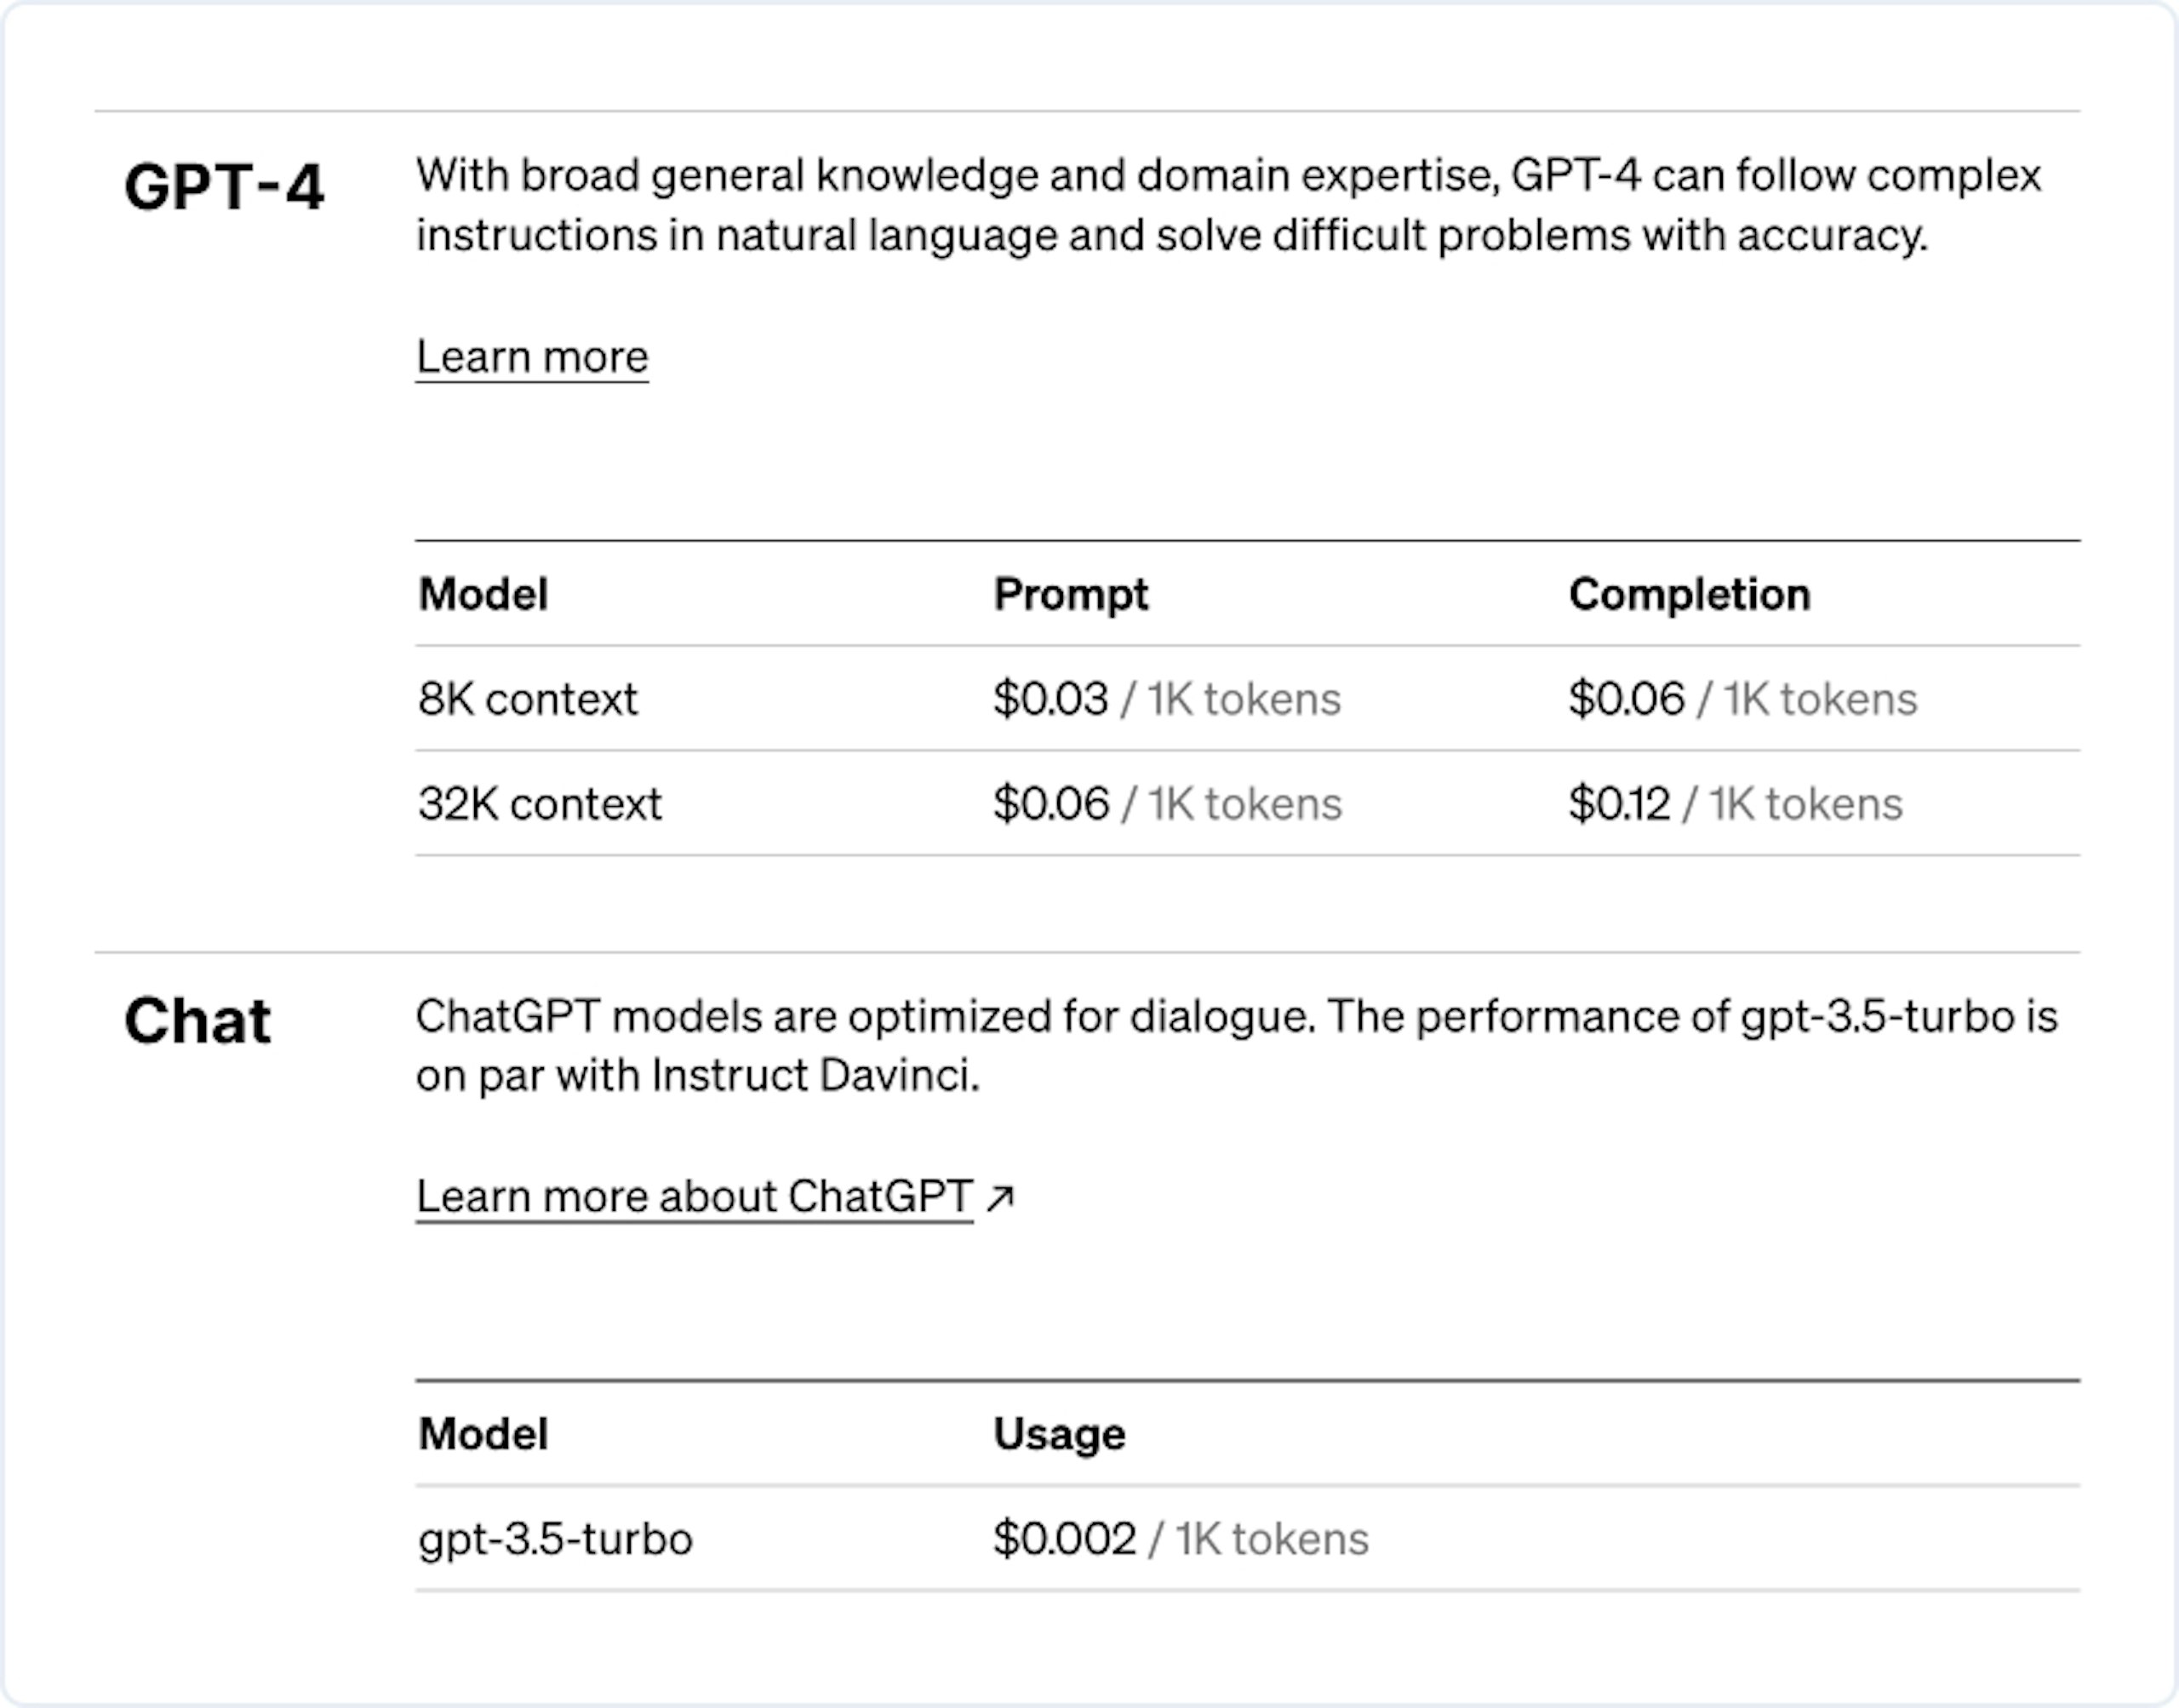Click the Model header in Chat table
The image size is (2179, 1708).
point(483,1434)
